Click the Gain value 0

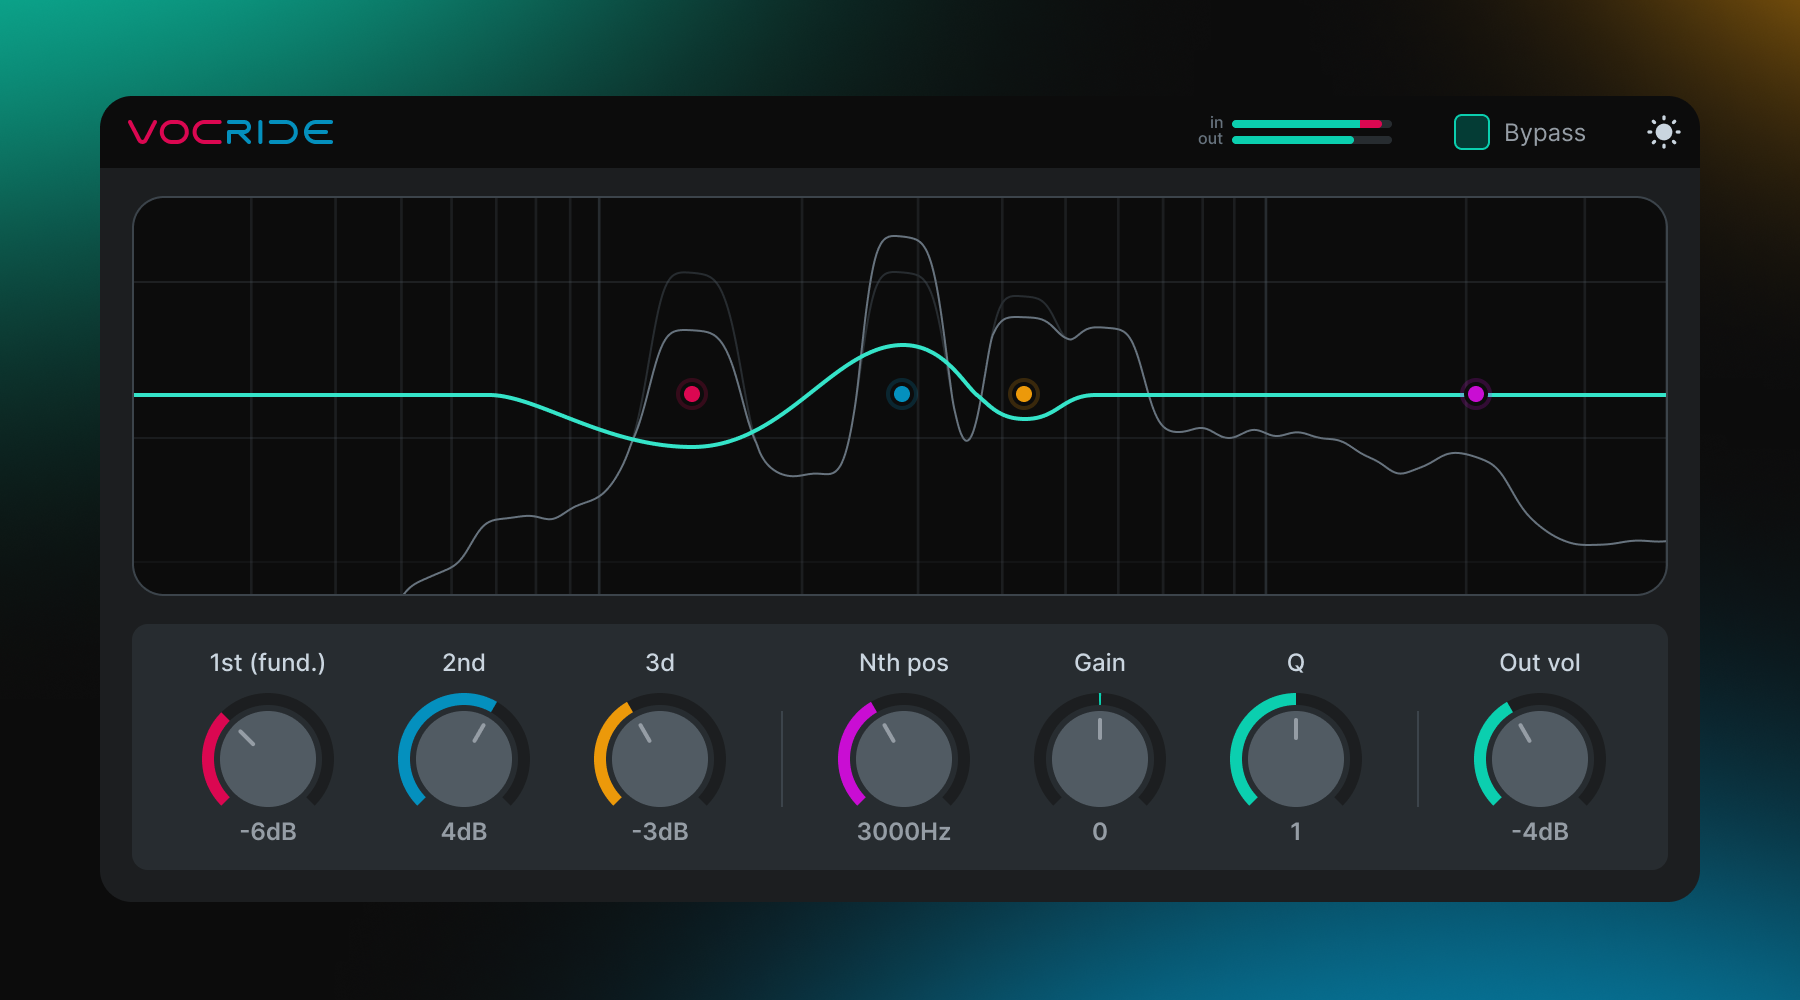pos(1100,832)
